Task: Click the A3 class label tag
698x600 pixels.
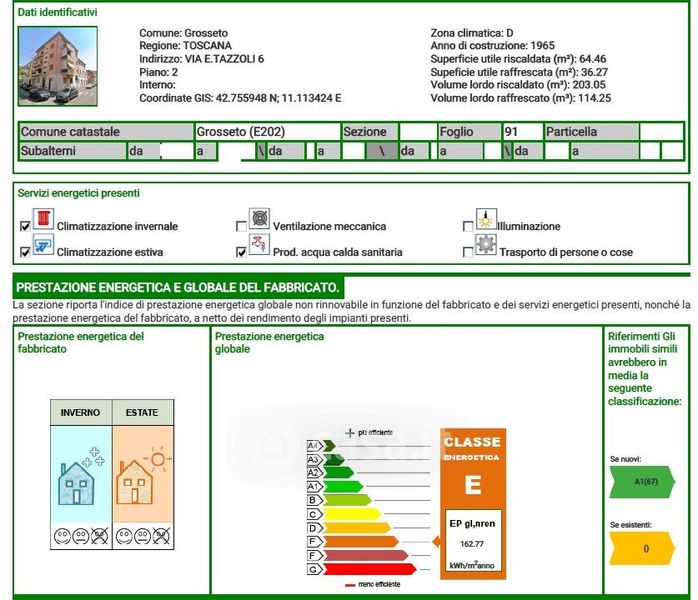Action: [315, 459]
